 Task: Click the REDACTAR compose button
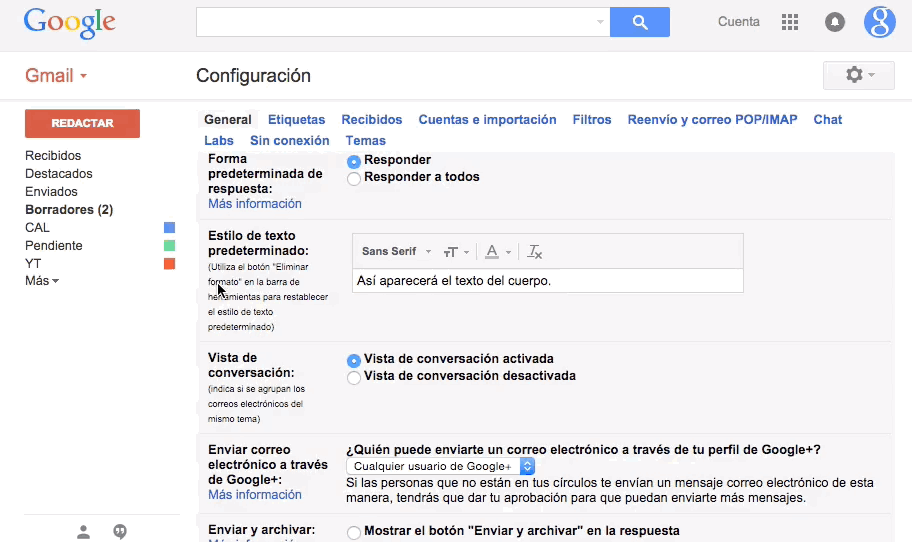(82, 123)
